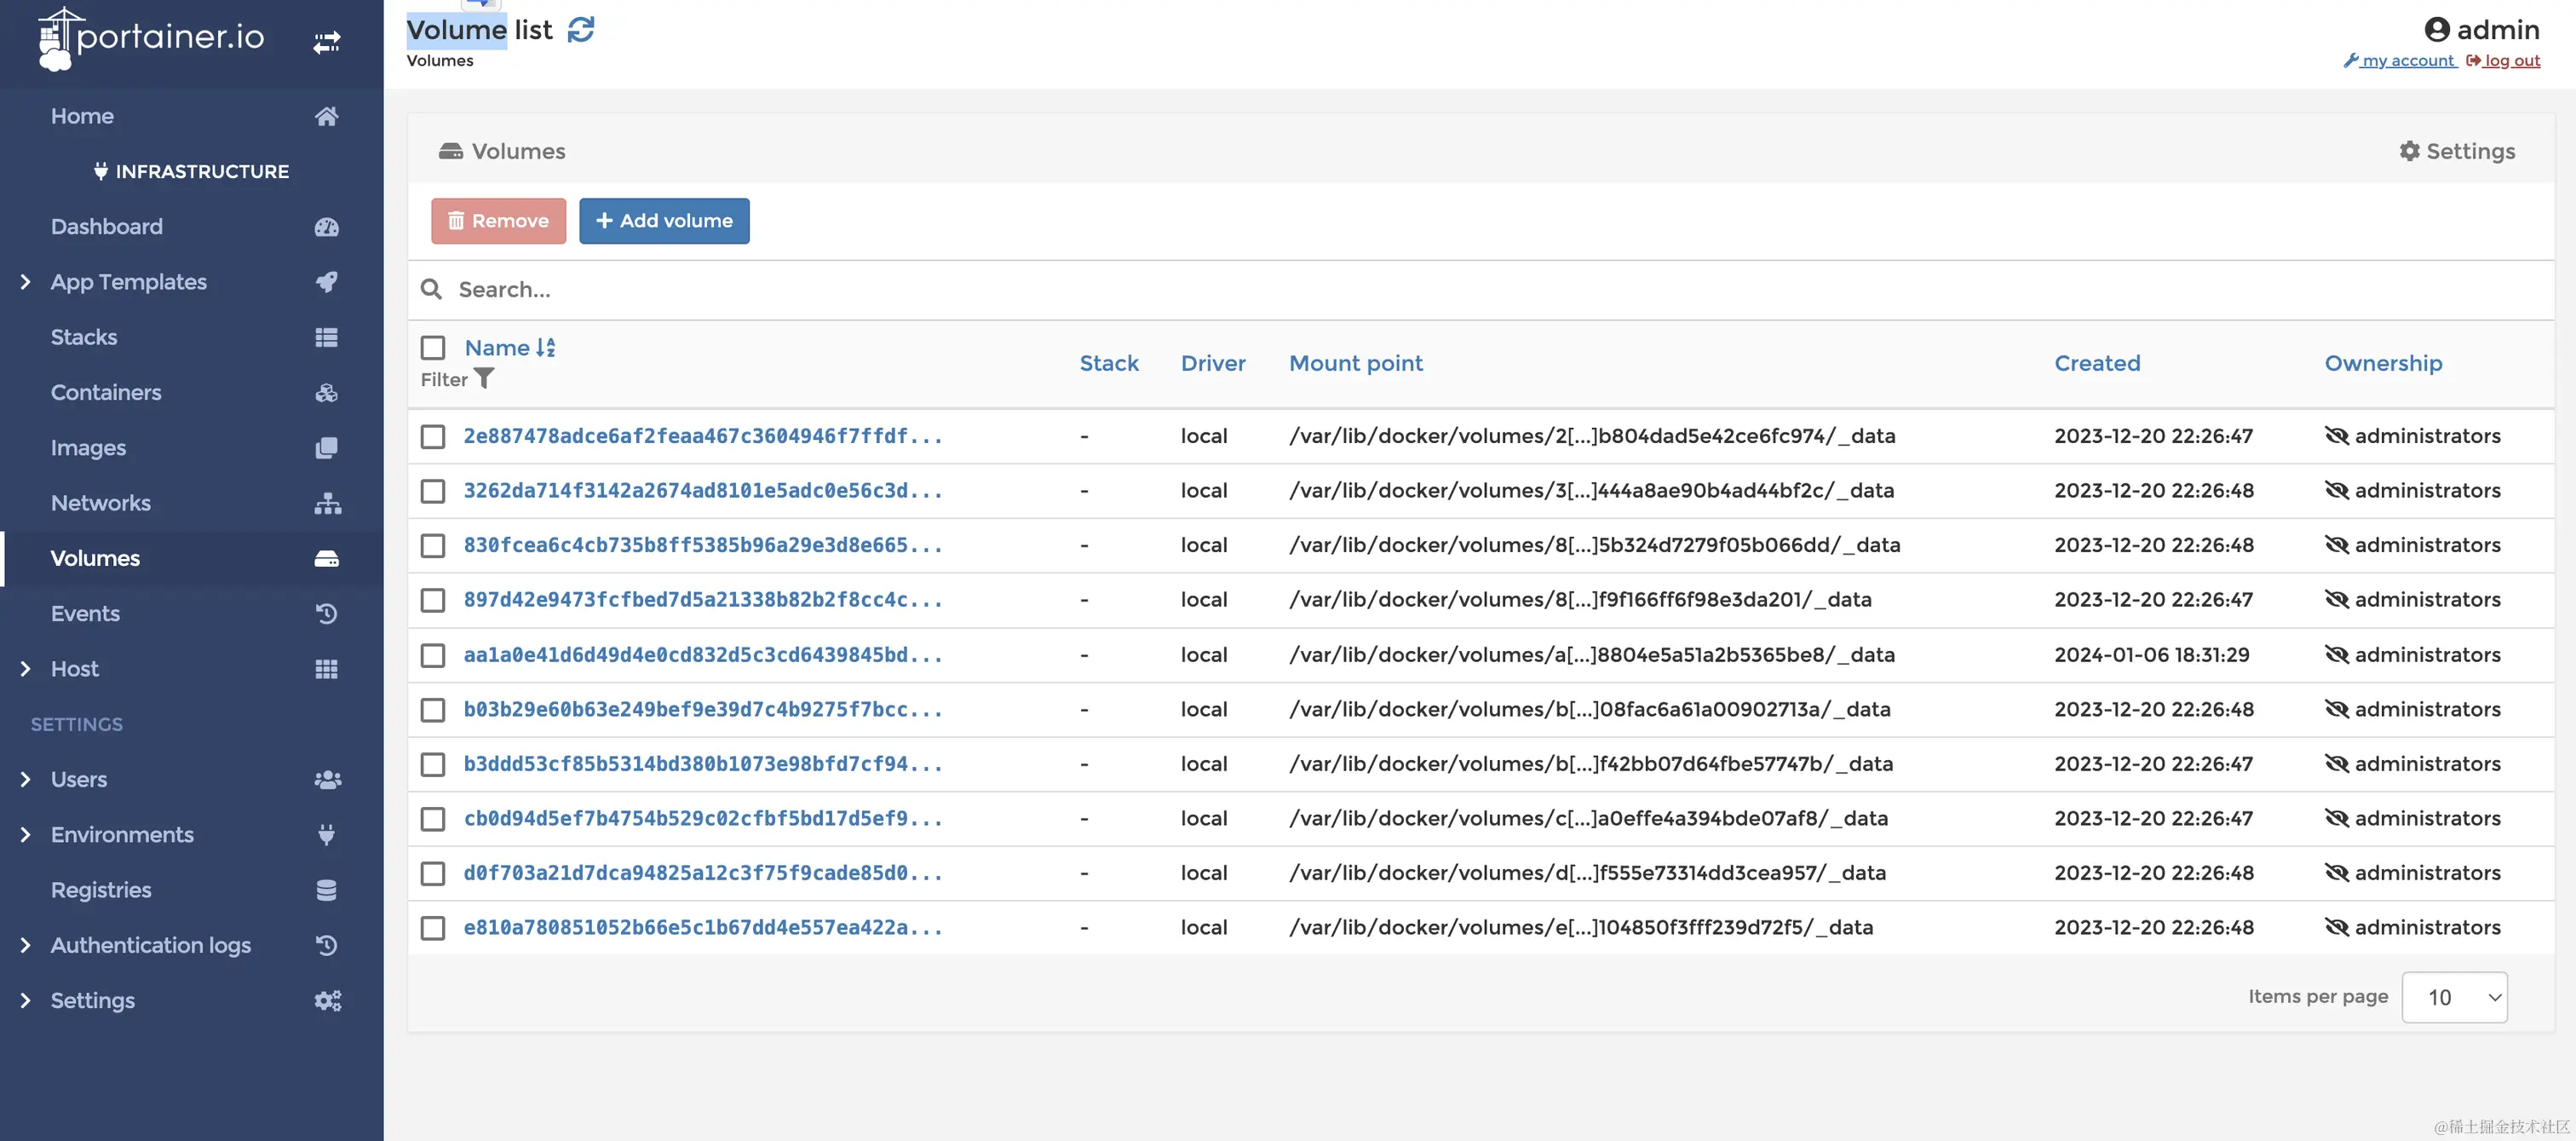Open volume link e810a780851052b66e5c1b67dd4e557ea422a
Image resolution: width=2576 pixels, height=1141 pixels.
703,928
